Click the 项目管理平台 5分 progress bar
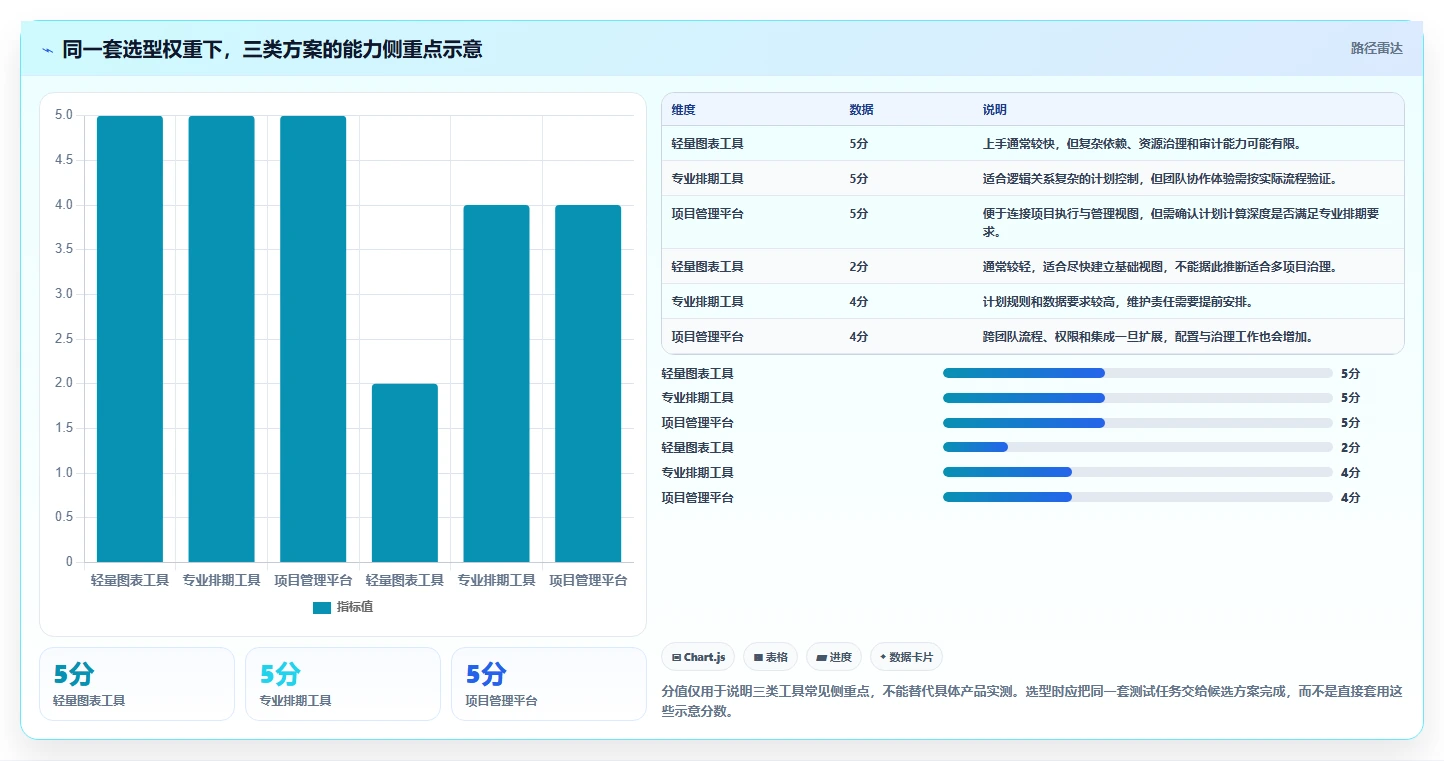Image resolution: width=1444 pixels, height=761 pixels. tap(1138, 423)
